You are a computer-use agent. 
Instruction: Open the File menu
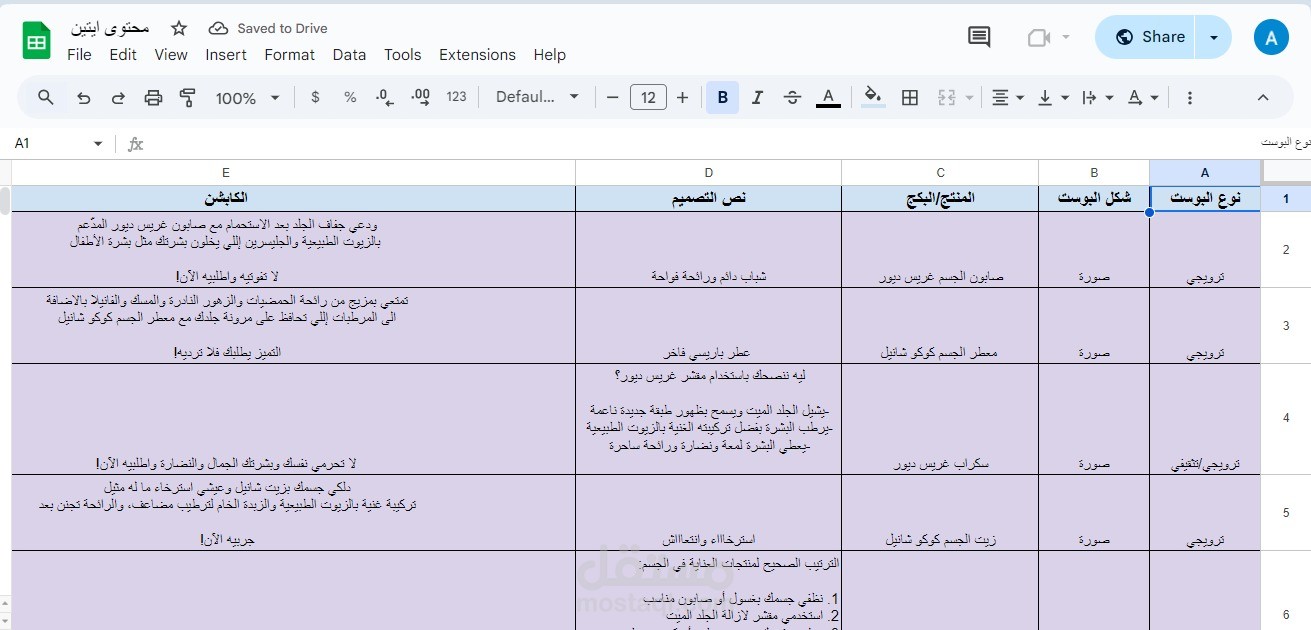coord(79,55)
